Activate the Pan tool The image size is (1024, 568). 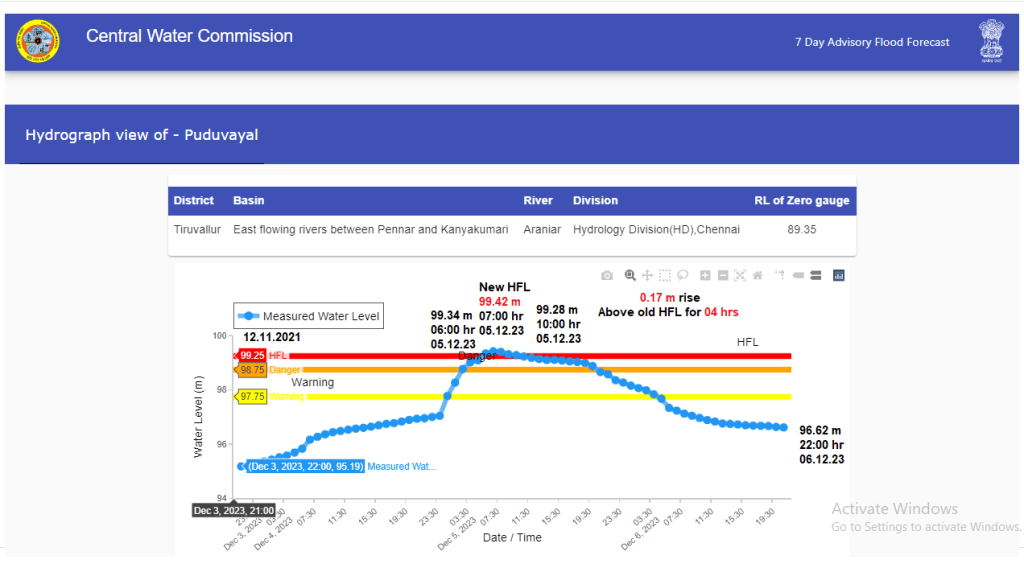coord(647,275)
